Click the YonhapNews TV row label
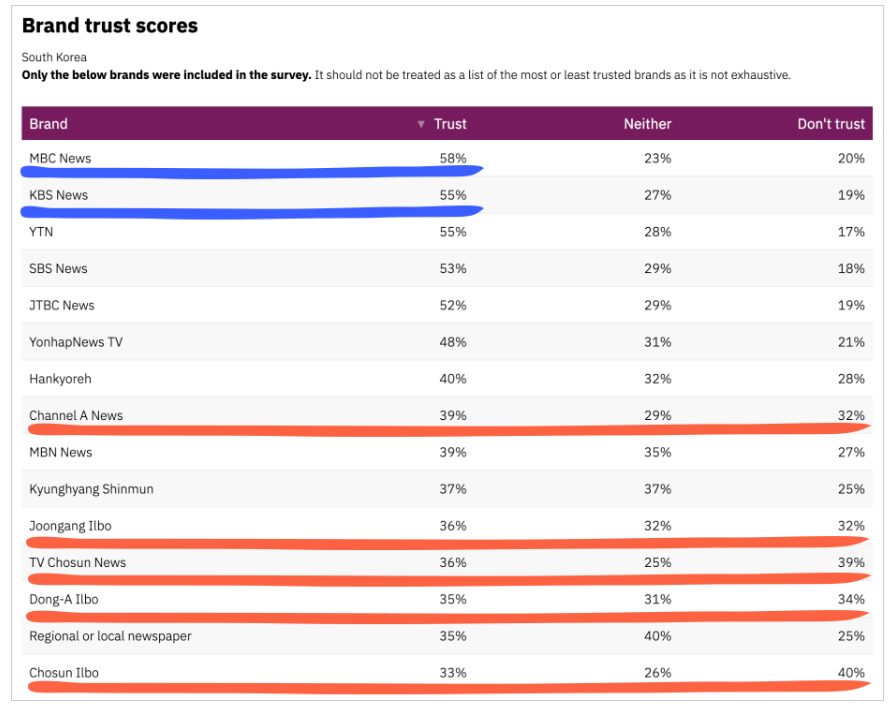The width and height of the screenshot is (892, 709). click(76, 342)
